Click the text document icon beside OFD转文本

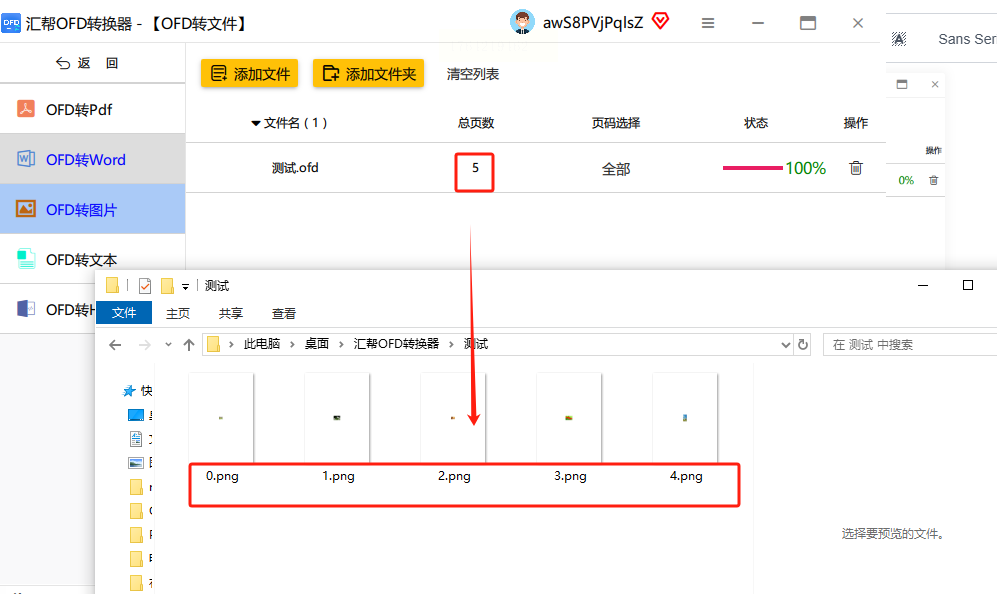(x=25, y=259)
